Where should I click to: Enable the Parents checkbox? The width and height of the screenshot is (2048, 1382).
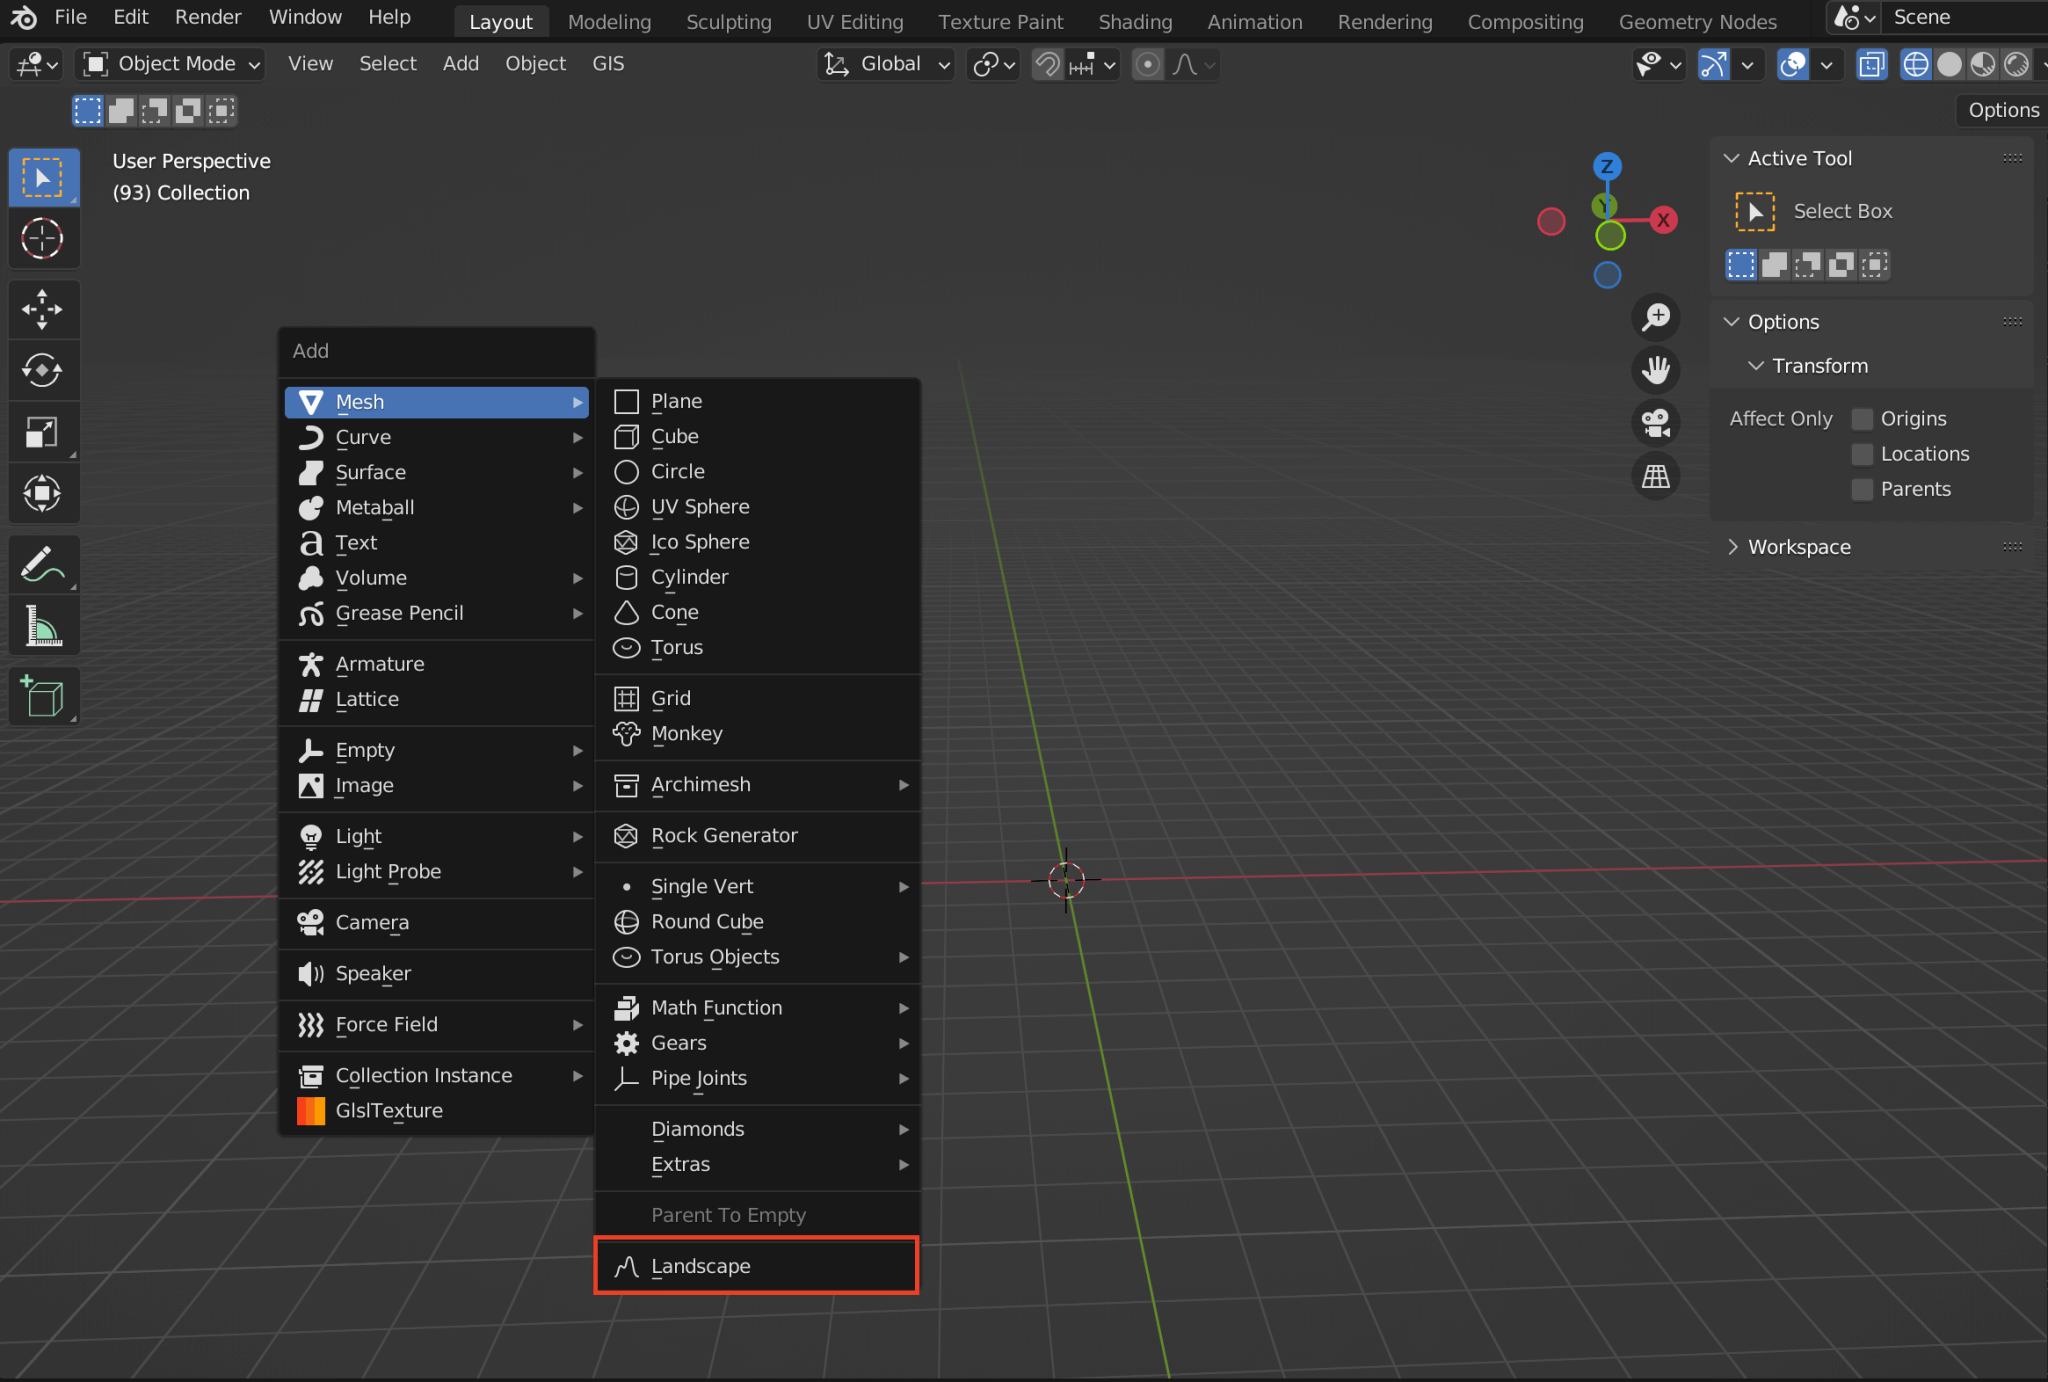tap(1862, 489)
